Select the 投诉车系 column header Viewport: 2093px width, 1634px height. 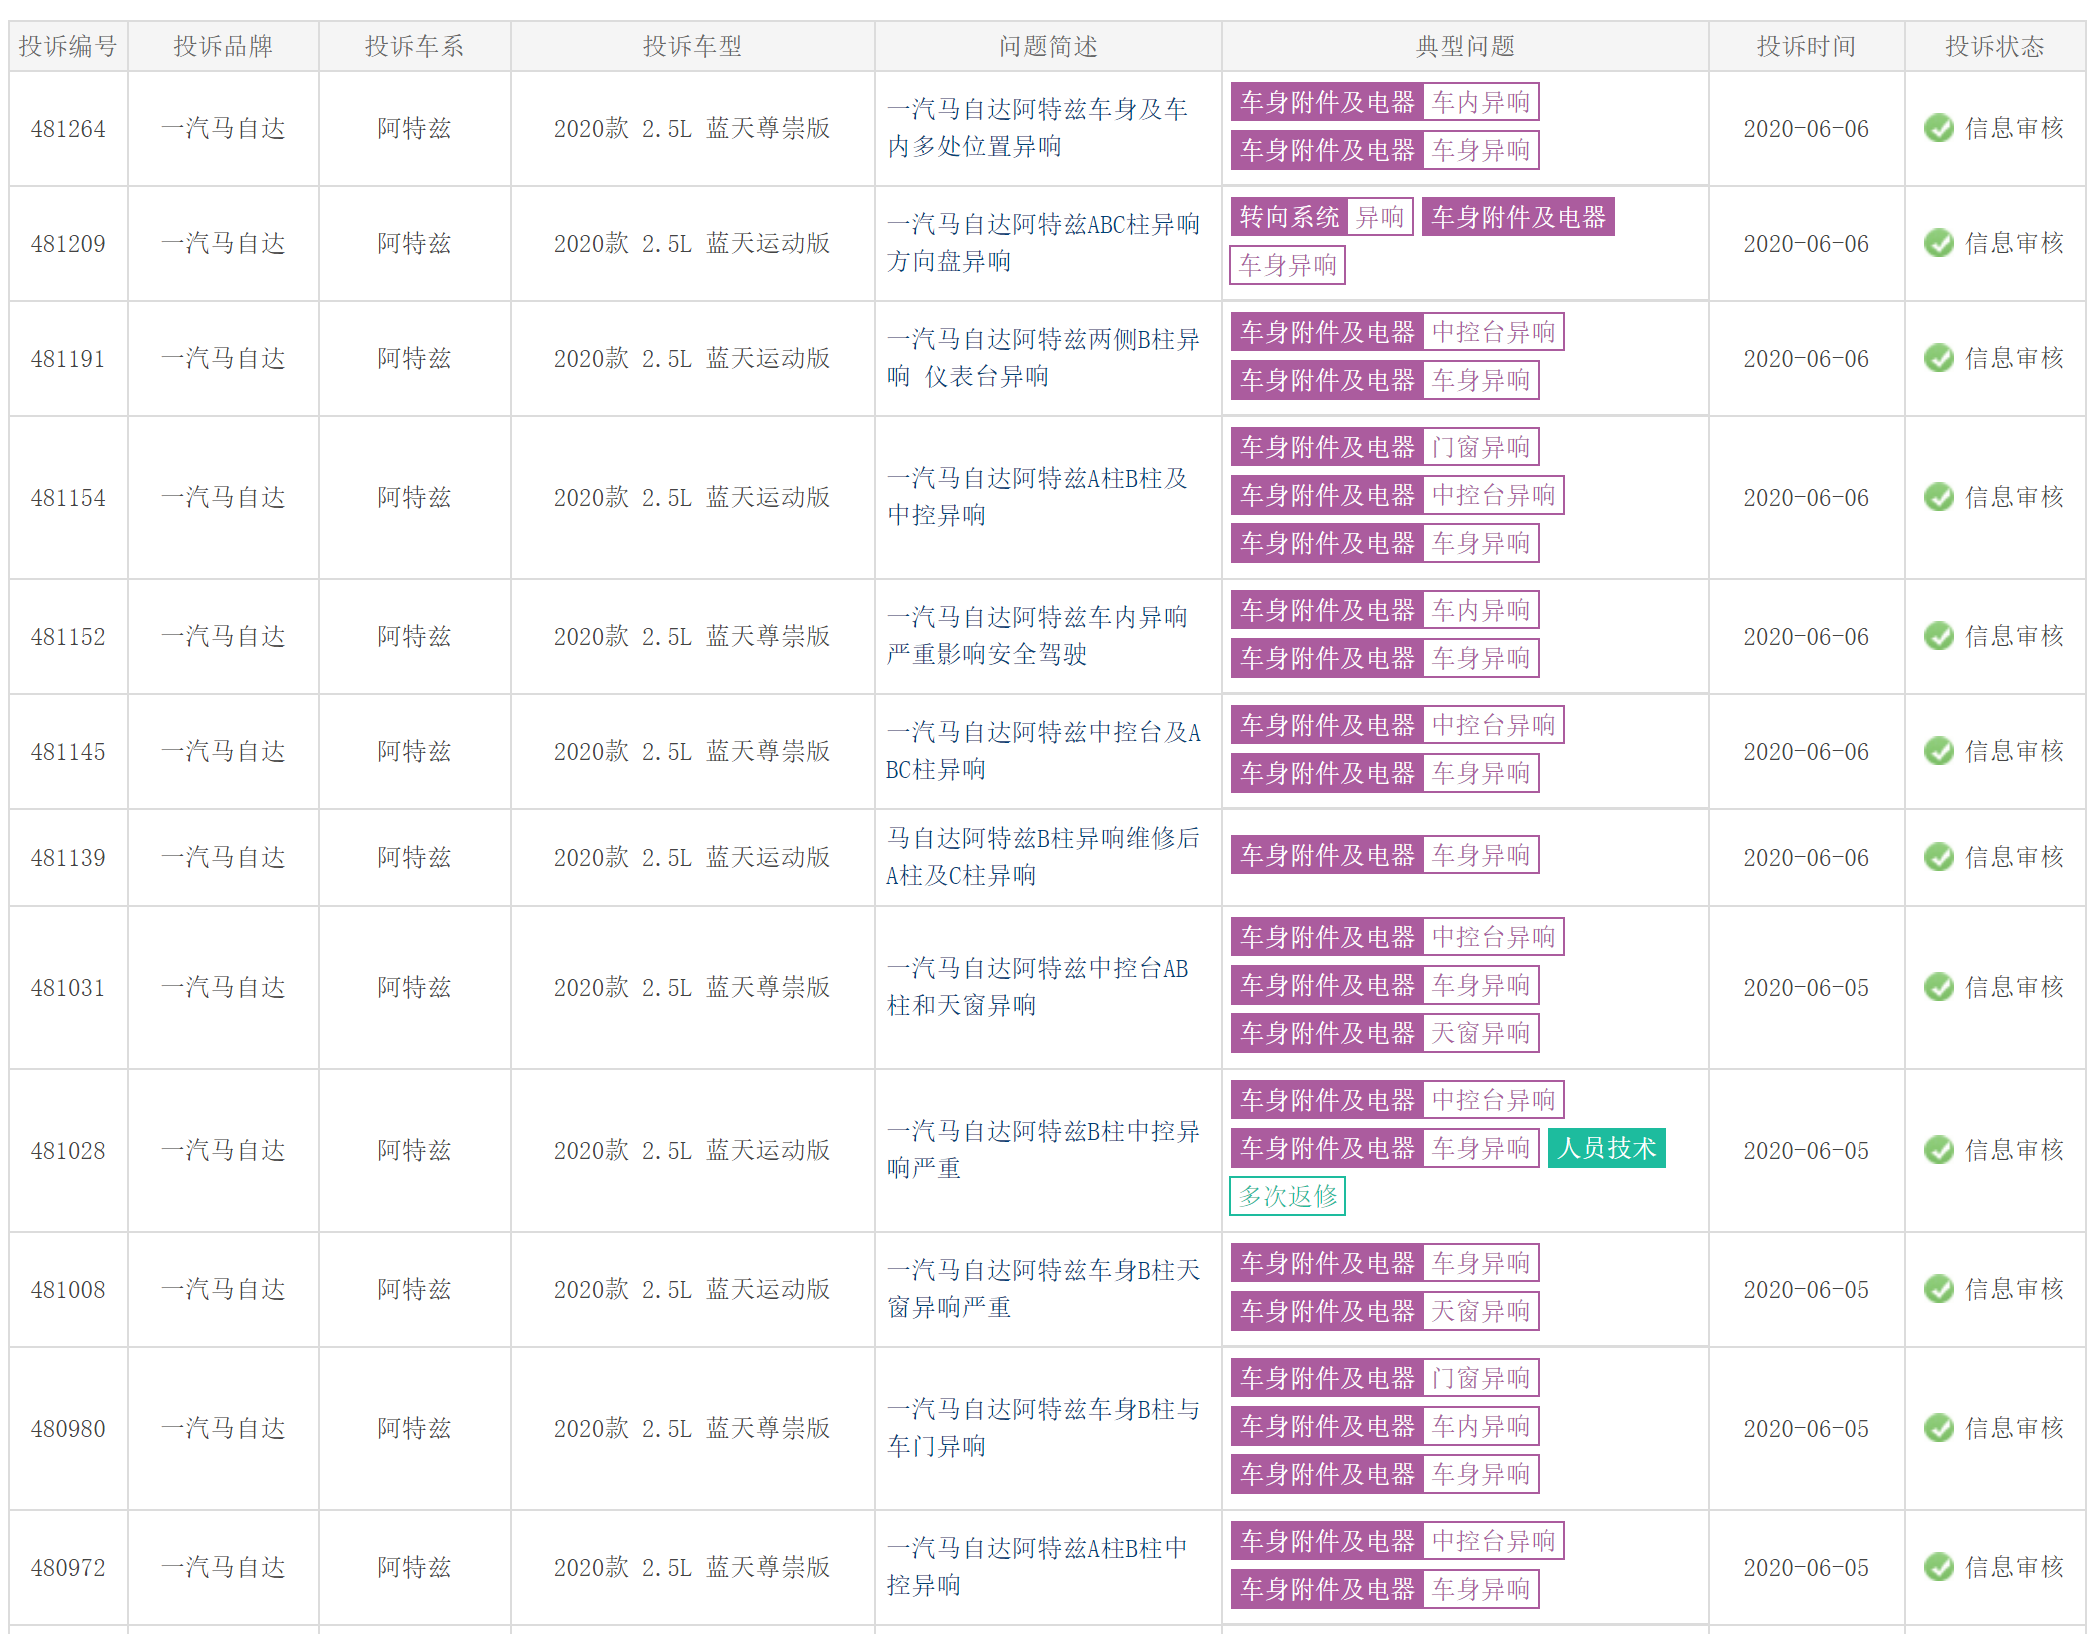414,47
